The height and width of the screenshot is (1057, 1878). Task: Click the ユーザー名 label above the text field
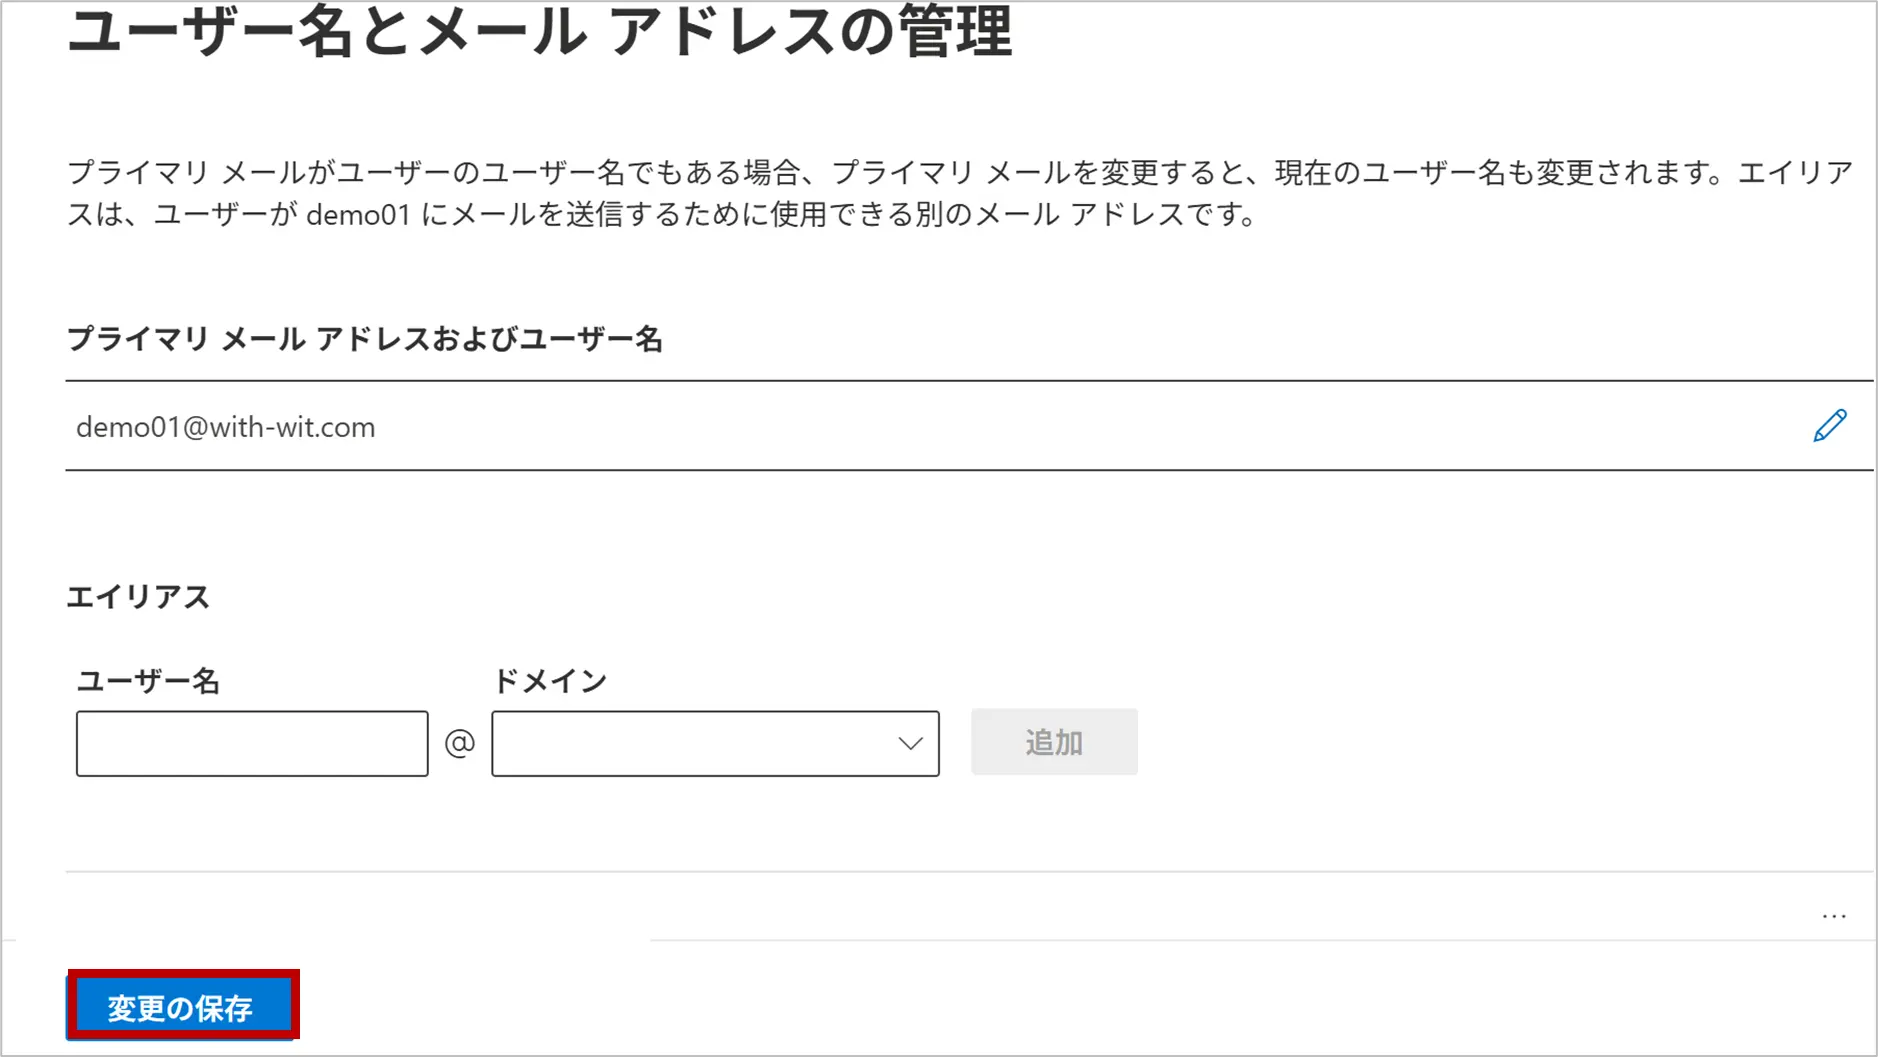click(x=148, y=681)
